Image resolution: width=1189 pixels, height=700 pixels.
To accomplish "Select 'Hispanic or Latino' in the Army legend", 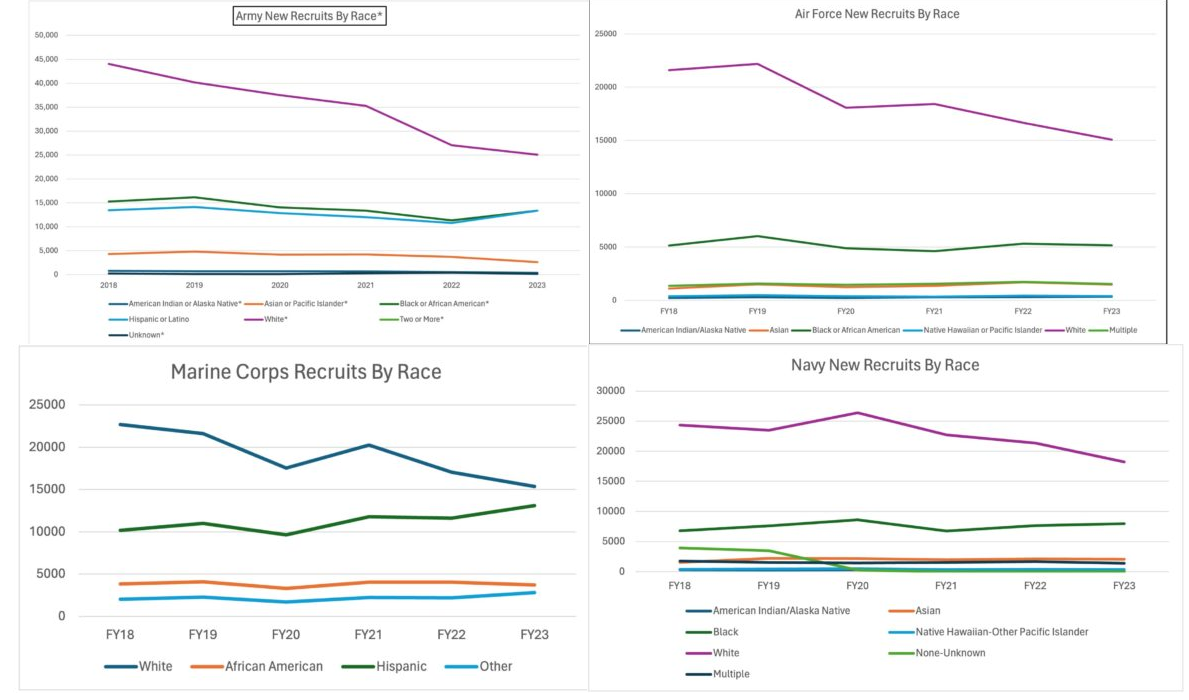I will point(158,319).
